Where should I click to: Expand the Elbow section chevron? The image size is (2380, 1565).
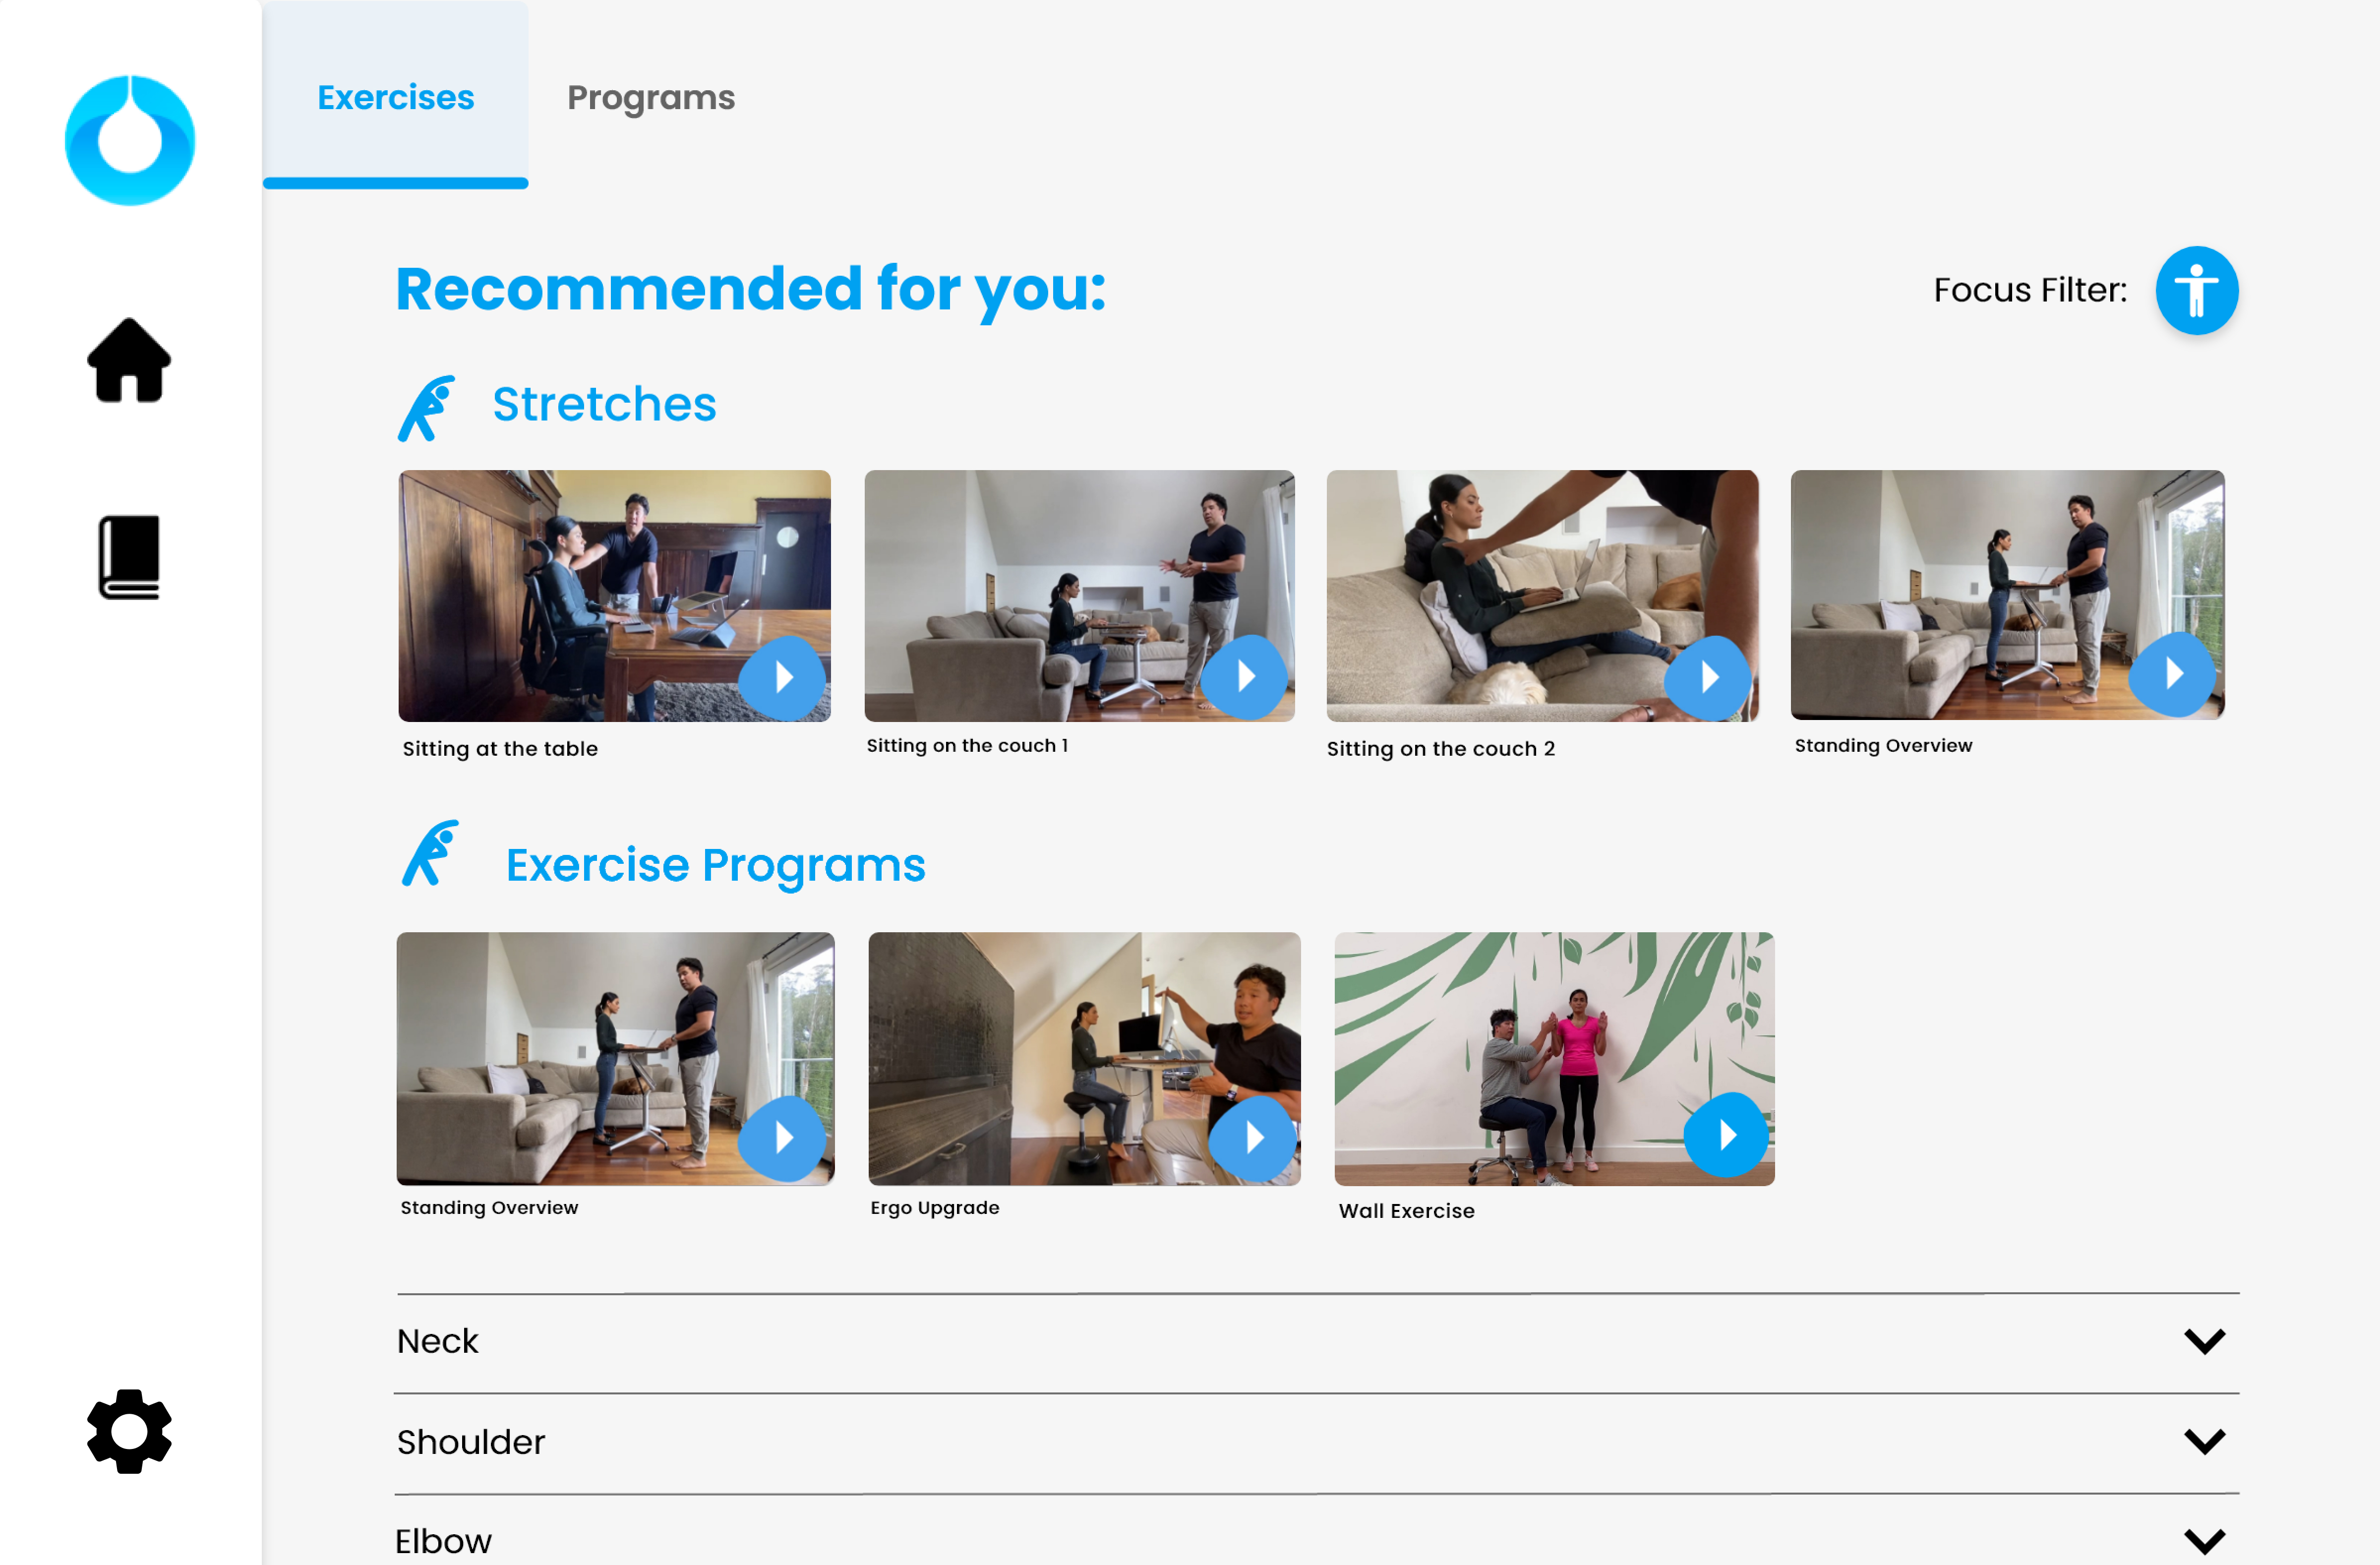coord(2204,1541)
